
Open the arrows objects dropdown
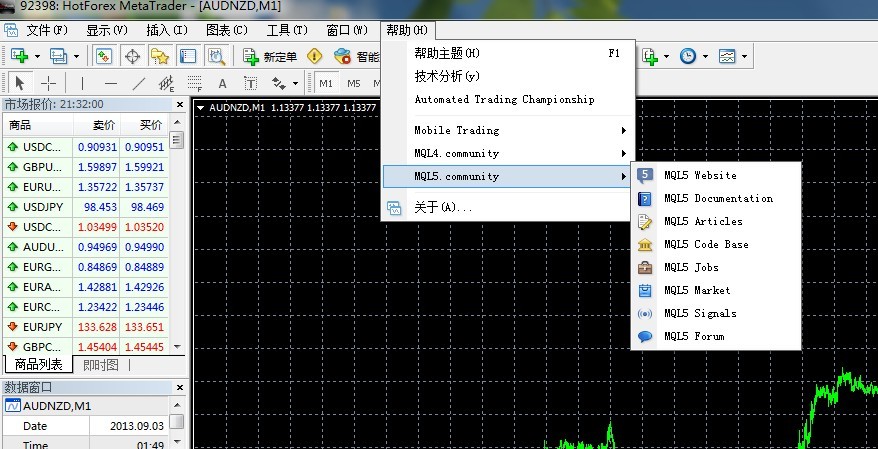coord(295,85)
